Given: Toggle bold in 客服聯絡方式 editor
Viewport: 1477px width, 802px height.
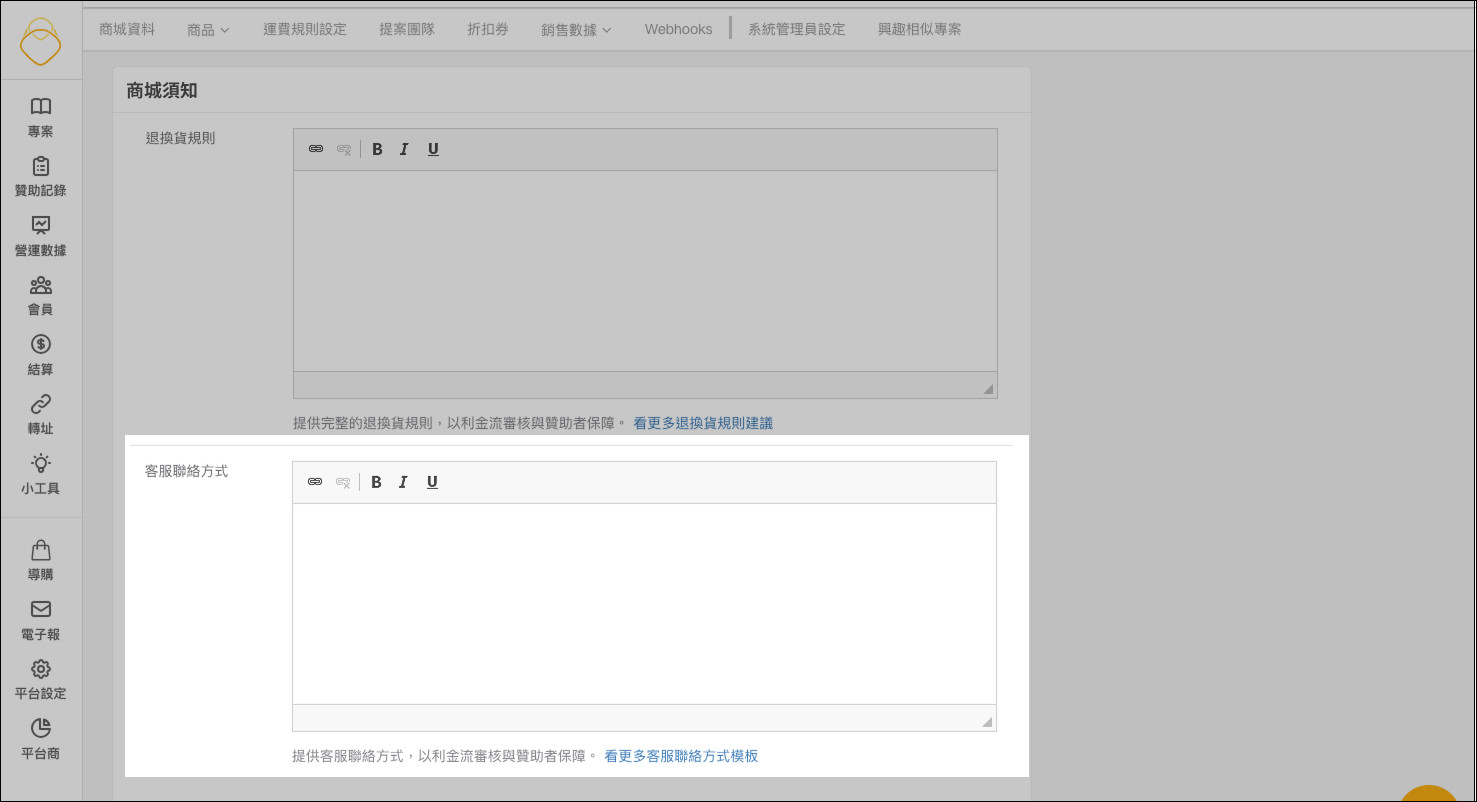Looking at the screenshot, I should 376,482.
